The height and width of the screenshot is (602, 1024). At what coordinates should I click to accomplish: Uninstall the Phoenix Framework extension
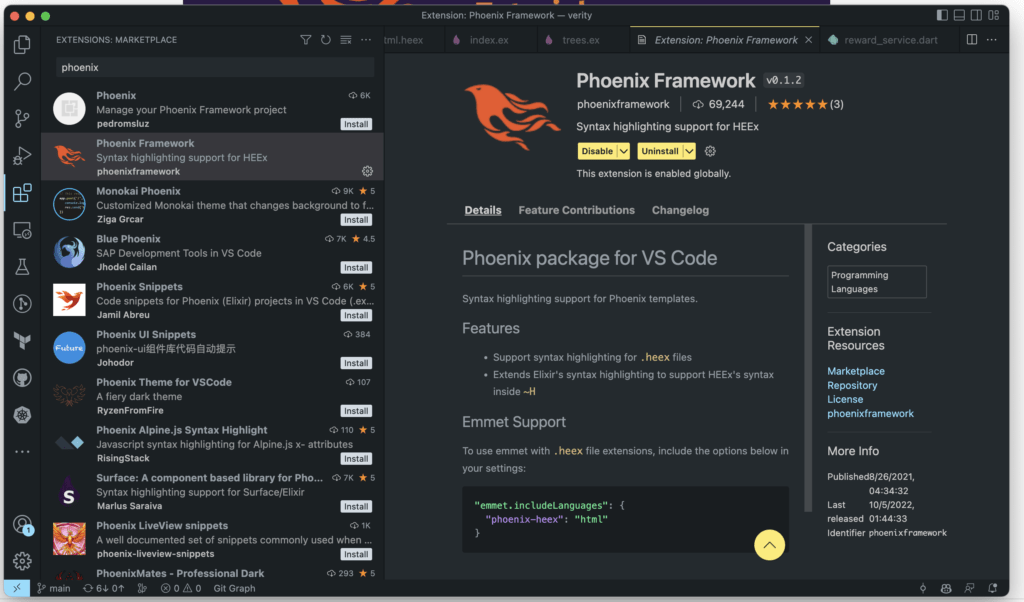click(660, 151)
